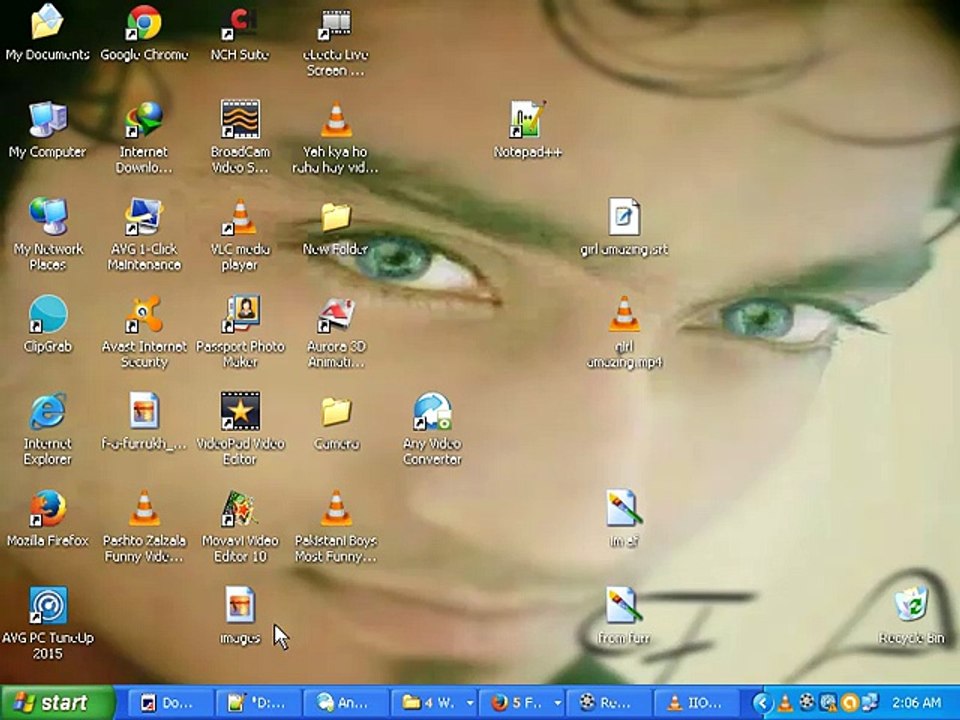Viewport: 960px width, 720px height.
Task: Expand the Firefox taskbar group dropdown arrow
Action: (x=557, y=703)
